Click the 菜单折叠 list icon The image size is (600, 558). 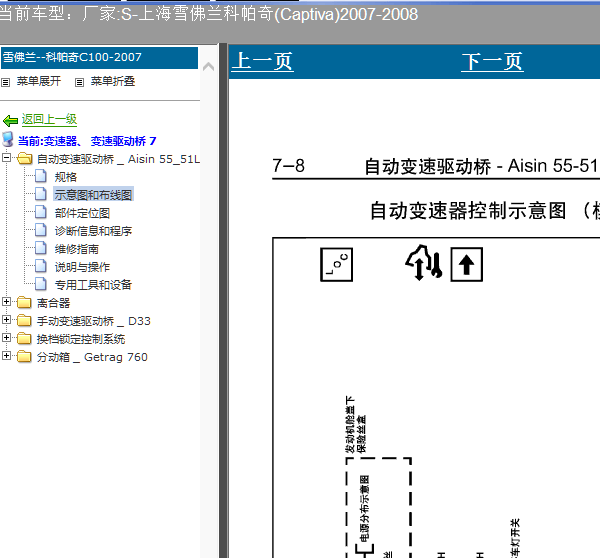click(x=79, y=82)
